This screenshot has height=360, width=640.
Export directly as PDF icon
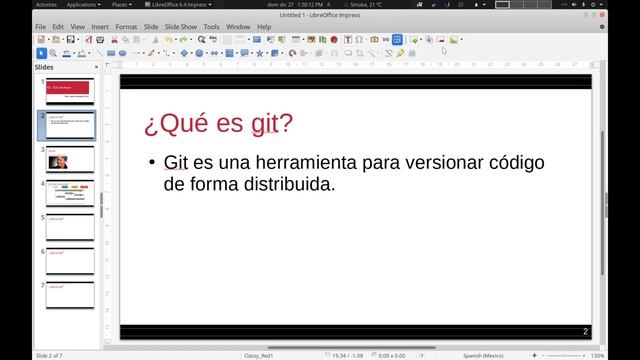pyautogui.click(x=89, y=40)
